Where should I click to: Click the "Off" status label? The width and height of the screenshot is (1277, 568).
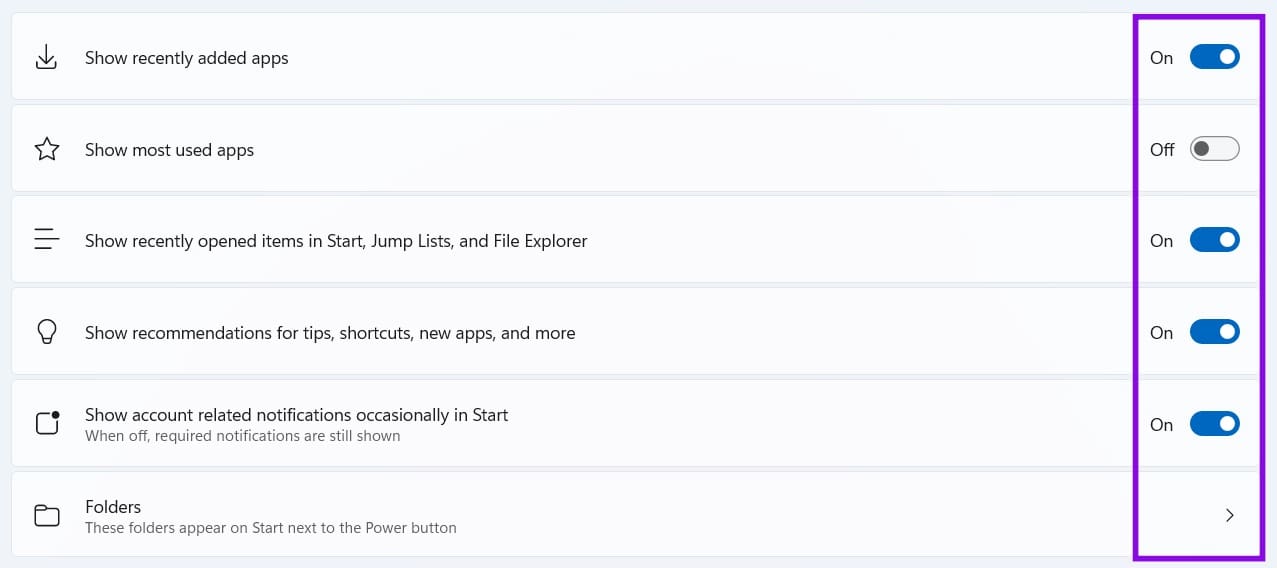point(1162,150)
